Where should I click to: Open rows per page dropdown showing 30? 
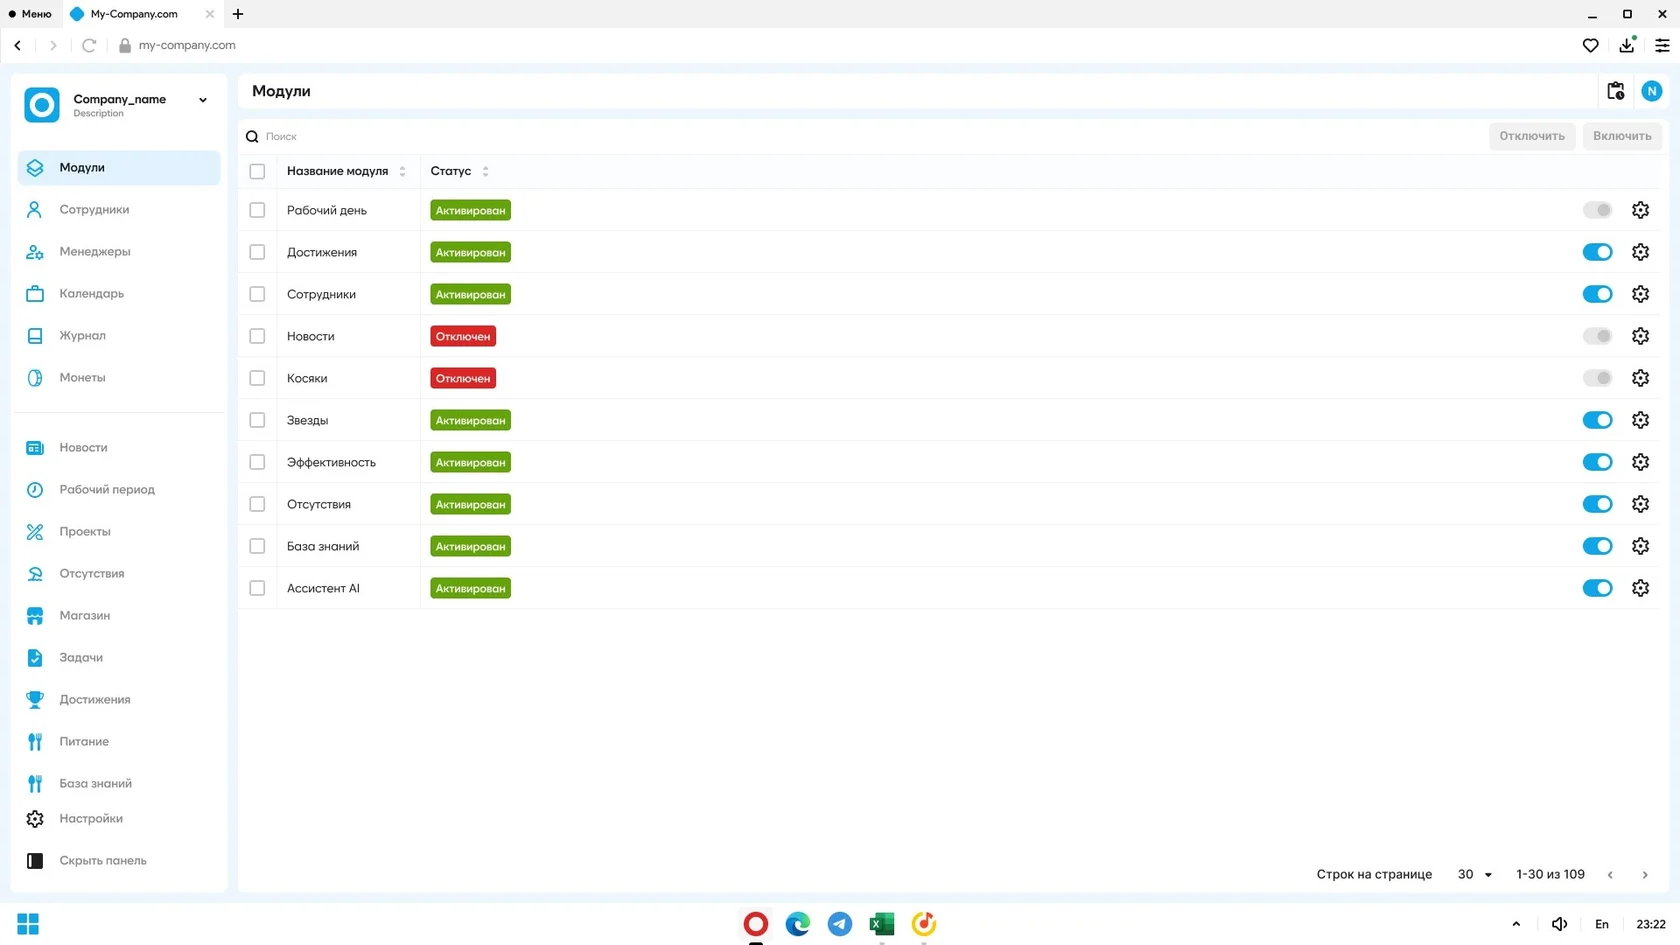click(1475, 874)
